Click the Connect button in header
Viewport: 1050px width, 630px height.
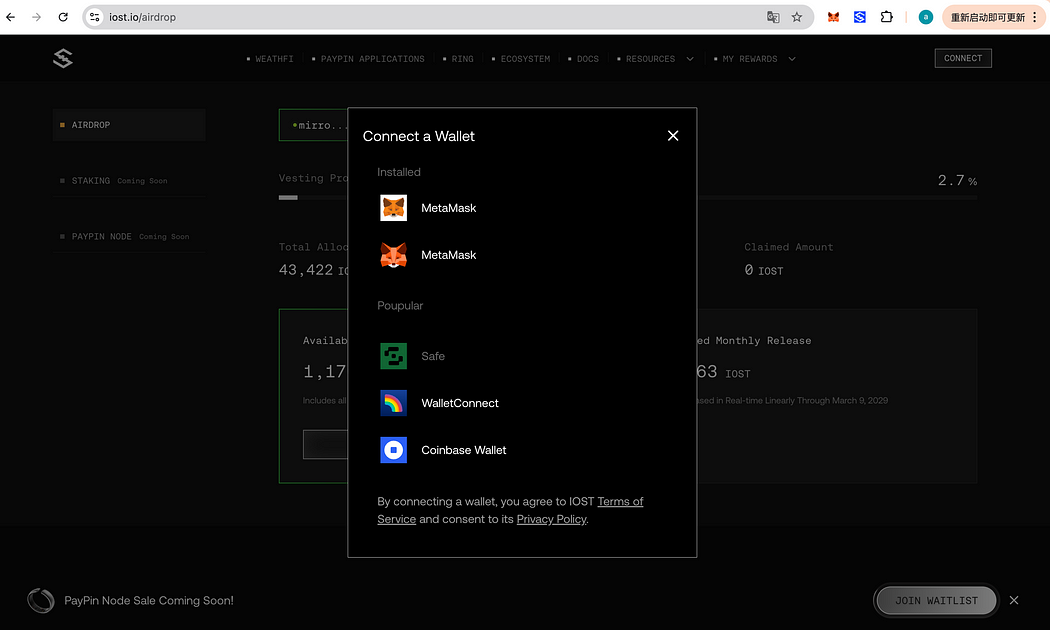coord(963,58)
